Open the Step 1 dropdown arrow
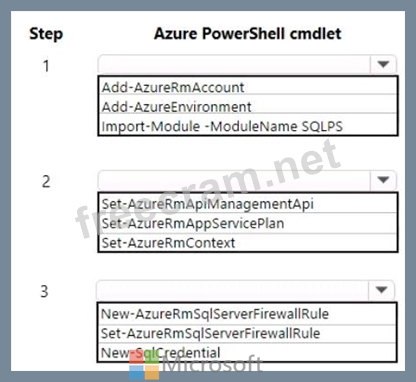The image size is (416, 382). (x=384, y=64)
